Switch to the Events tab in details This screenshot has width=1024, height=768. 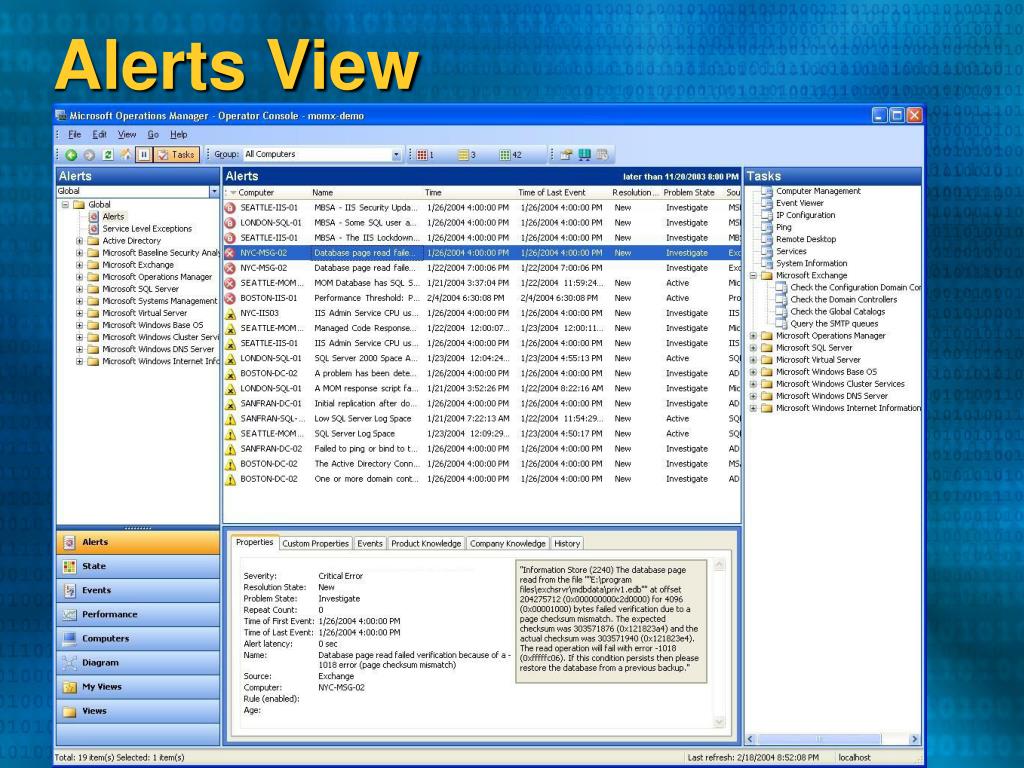point(370,543)
